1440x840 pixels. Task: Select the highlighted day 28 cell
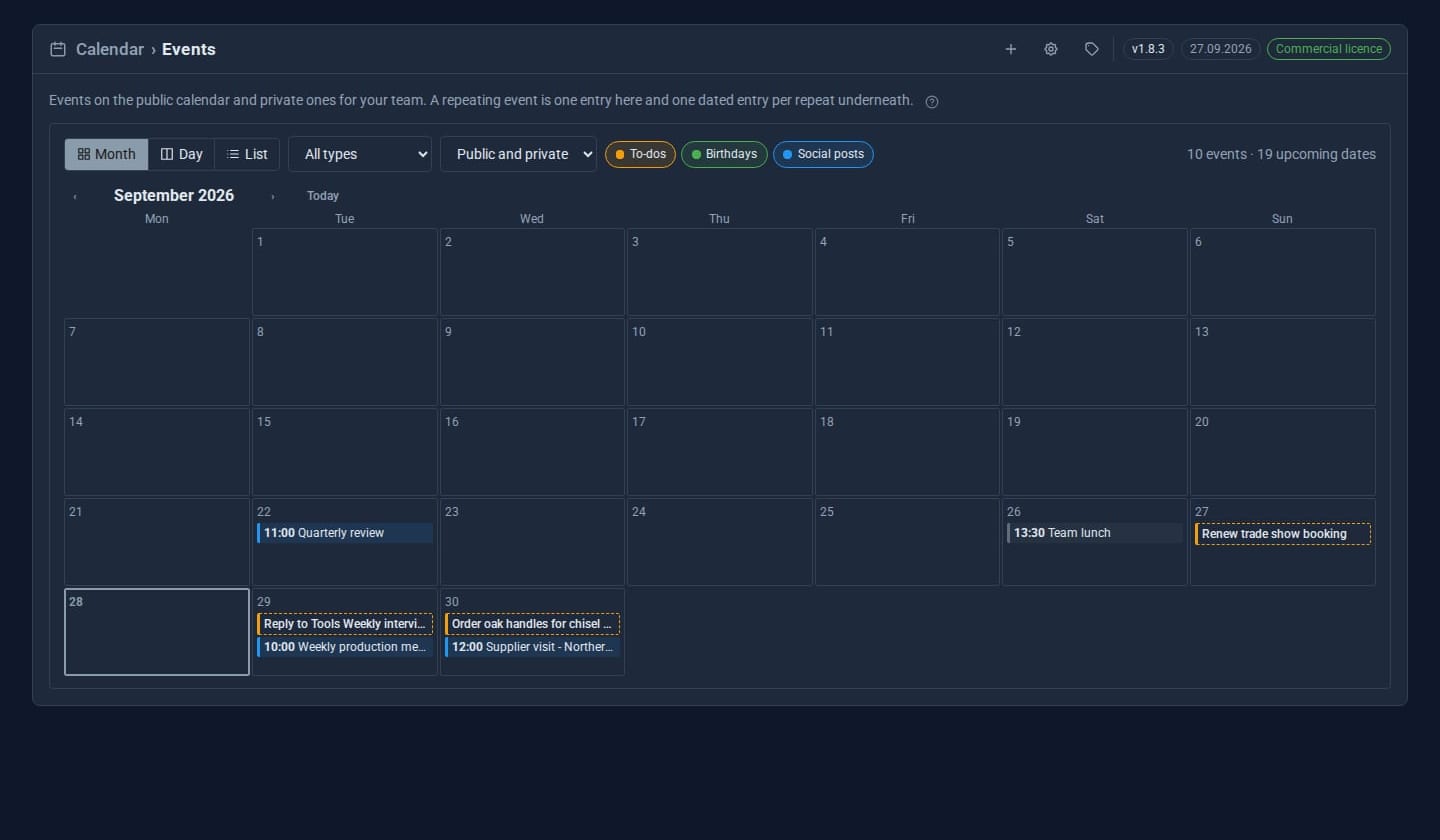click(x=157, y=632)
